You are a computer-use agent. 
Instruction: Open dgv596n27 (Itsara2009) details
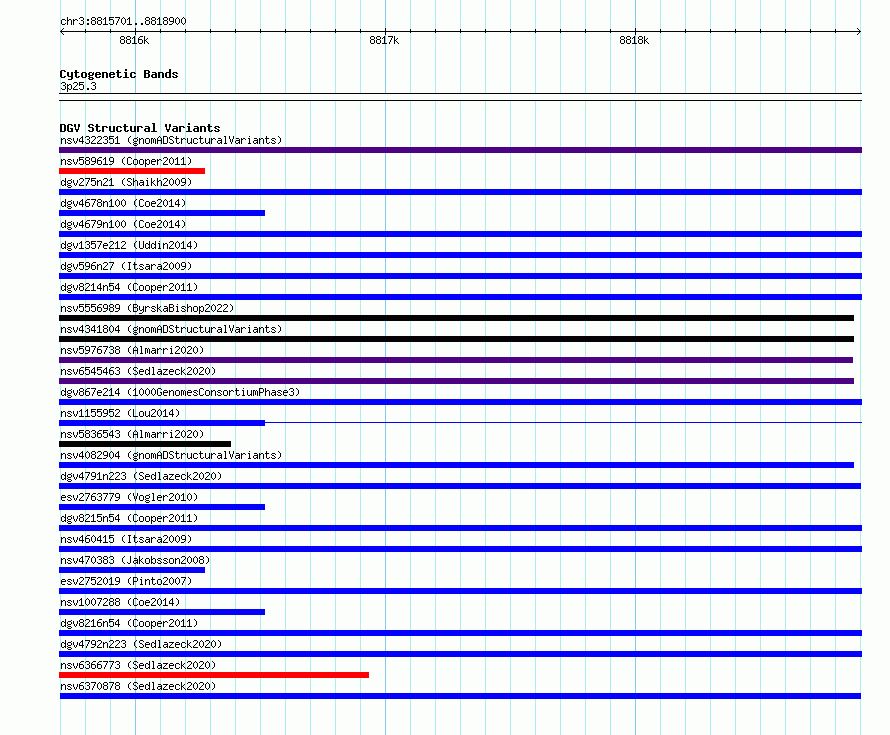tap(126, 266)
